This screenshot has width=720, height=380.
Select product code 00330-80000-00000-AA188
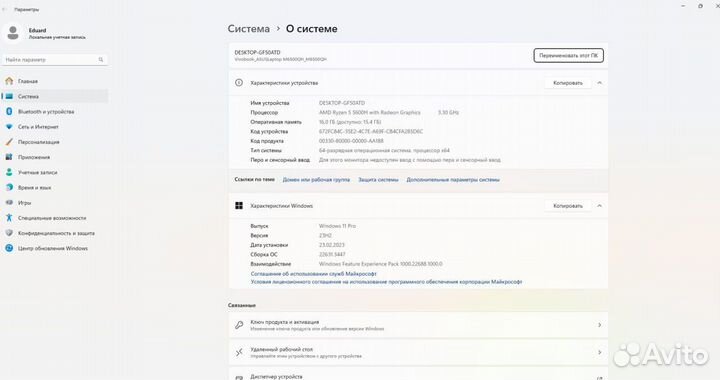(351, 141)
